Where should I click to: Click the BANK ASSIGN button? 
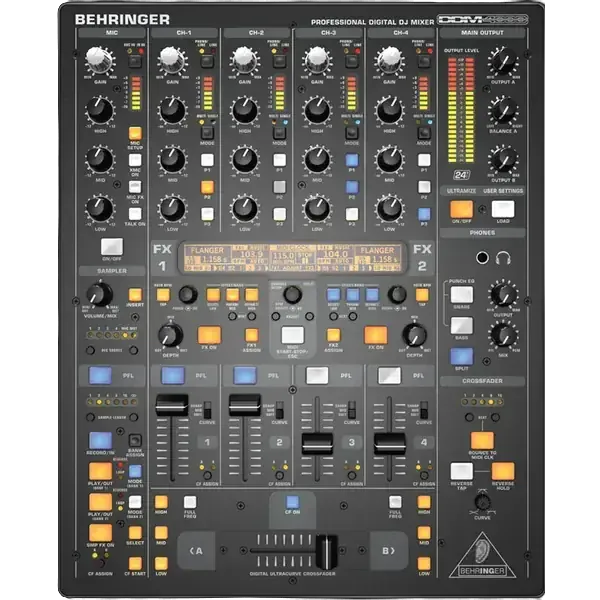[x=135, y=440]
